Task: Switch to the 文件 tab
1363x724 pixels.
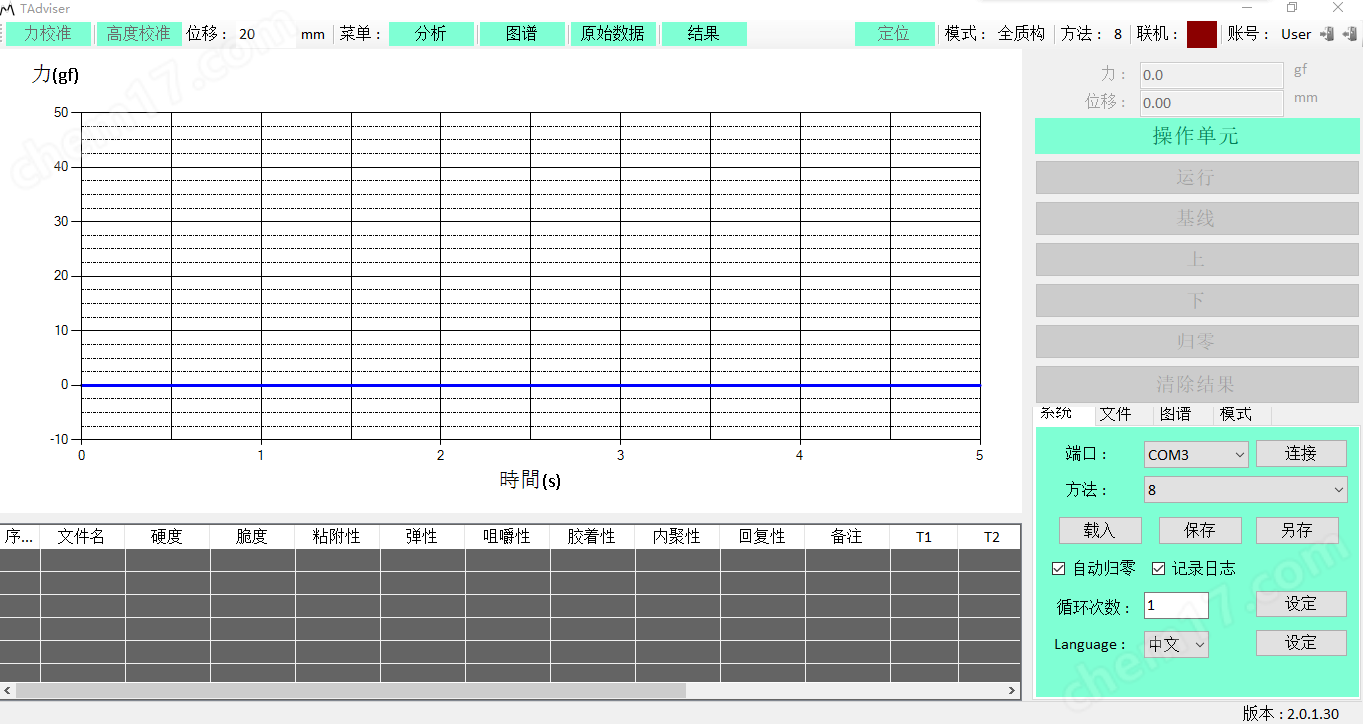Action: point(1117,414)
